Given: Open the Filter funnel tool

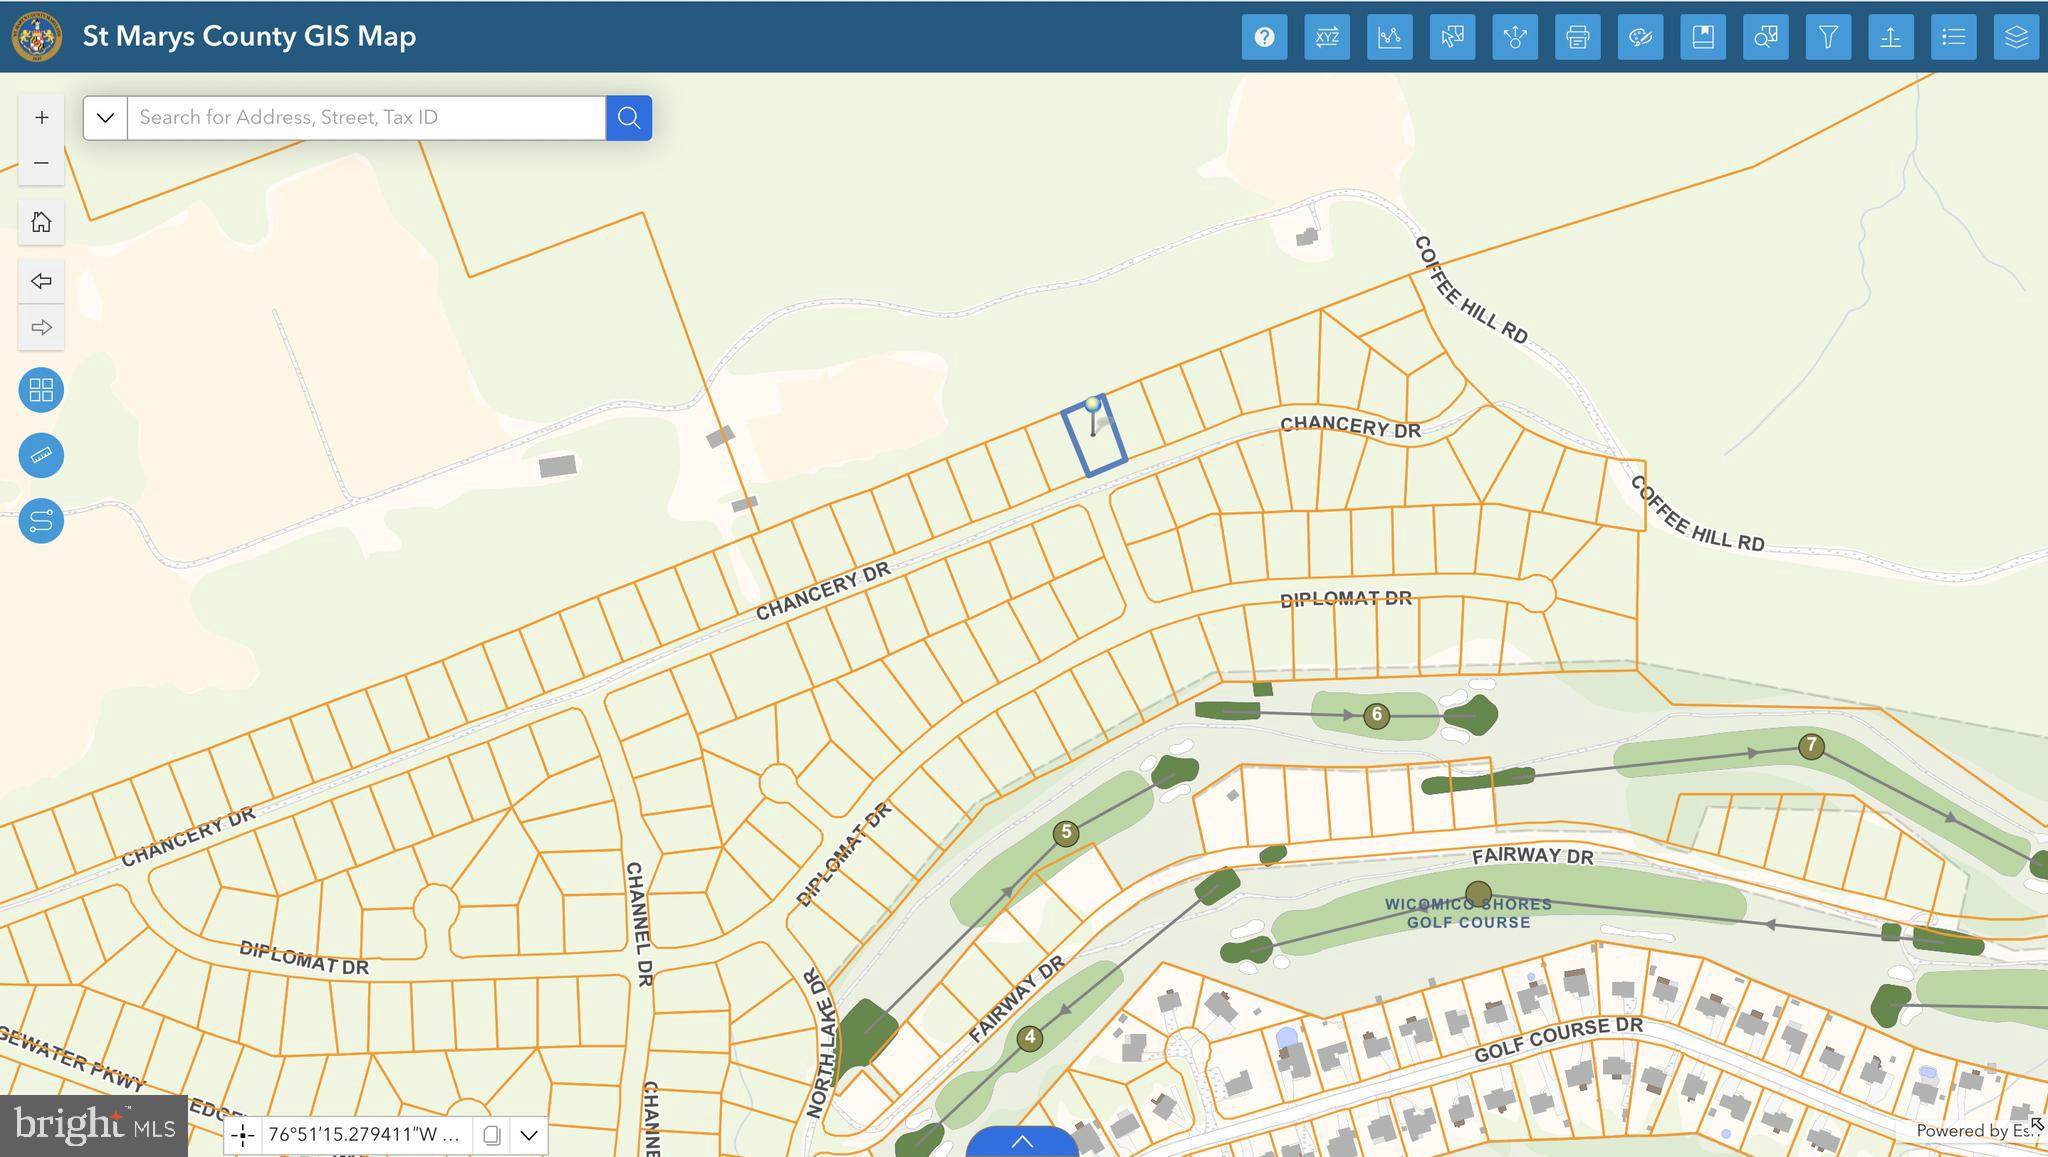Looking at the screenshot, I should click(x=1828, y=37).
